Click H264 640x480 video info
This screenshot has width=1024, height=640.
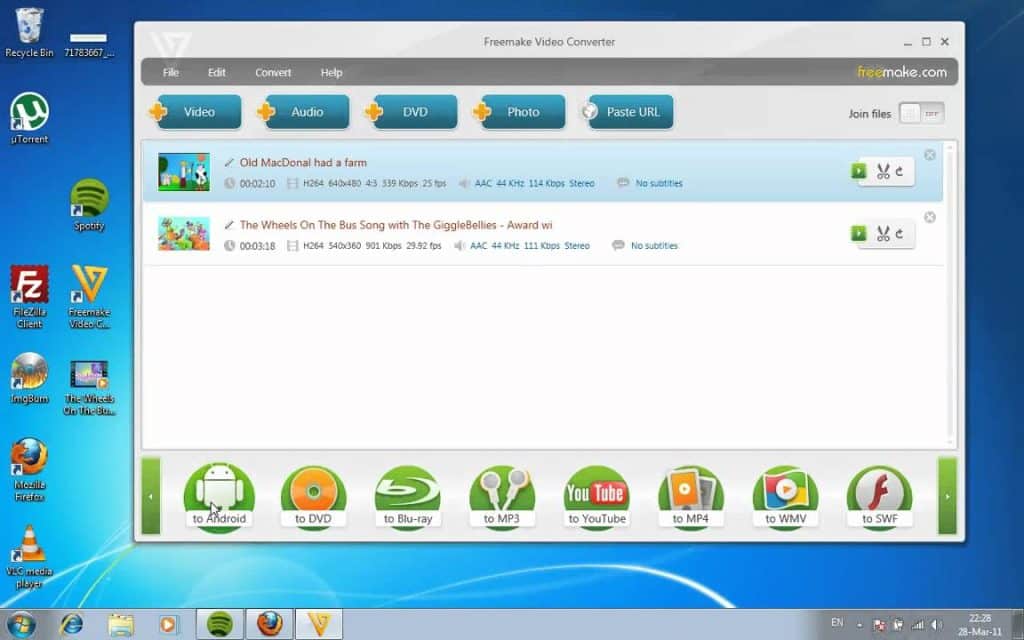[x=374, y=184]
